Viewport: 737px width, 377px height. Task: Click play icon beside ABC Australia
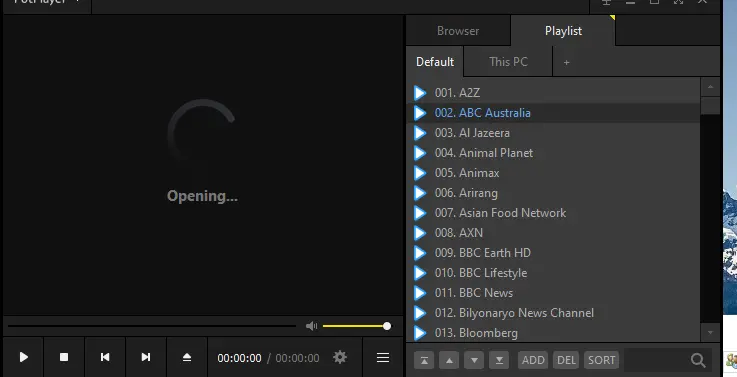tap(420, 113)
